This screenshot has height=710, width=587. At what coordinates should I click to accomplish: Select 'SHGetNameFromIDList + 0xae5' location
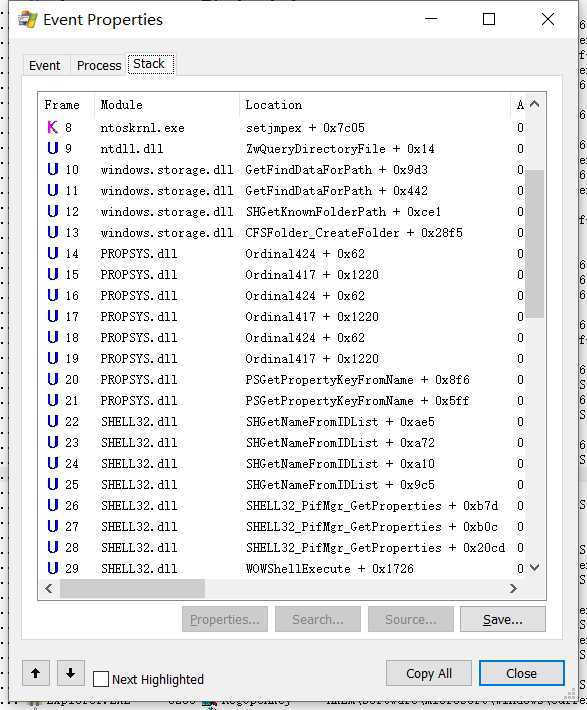340,422
